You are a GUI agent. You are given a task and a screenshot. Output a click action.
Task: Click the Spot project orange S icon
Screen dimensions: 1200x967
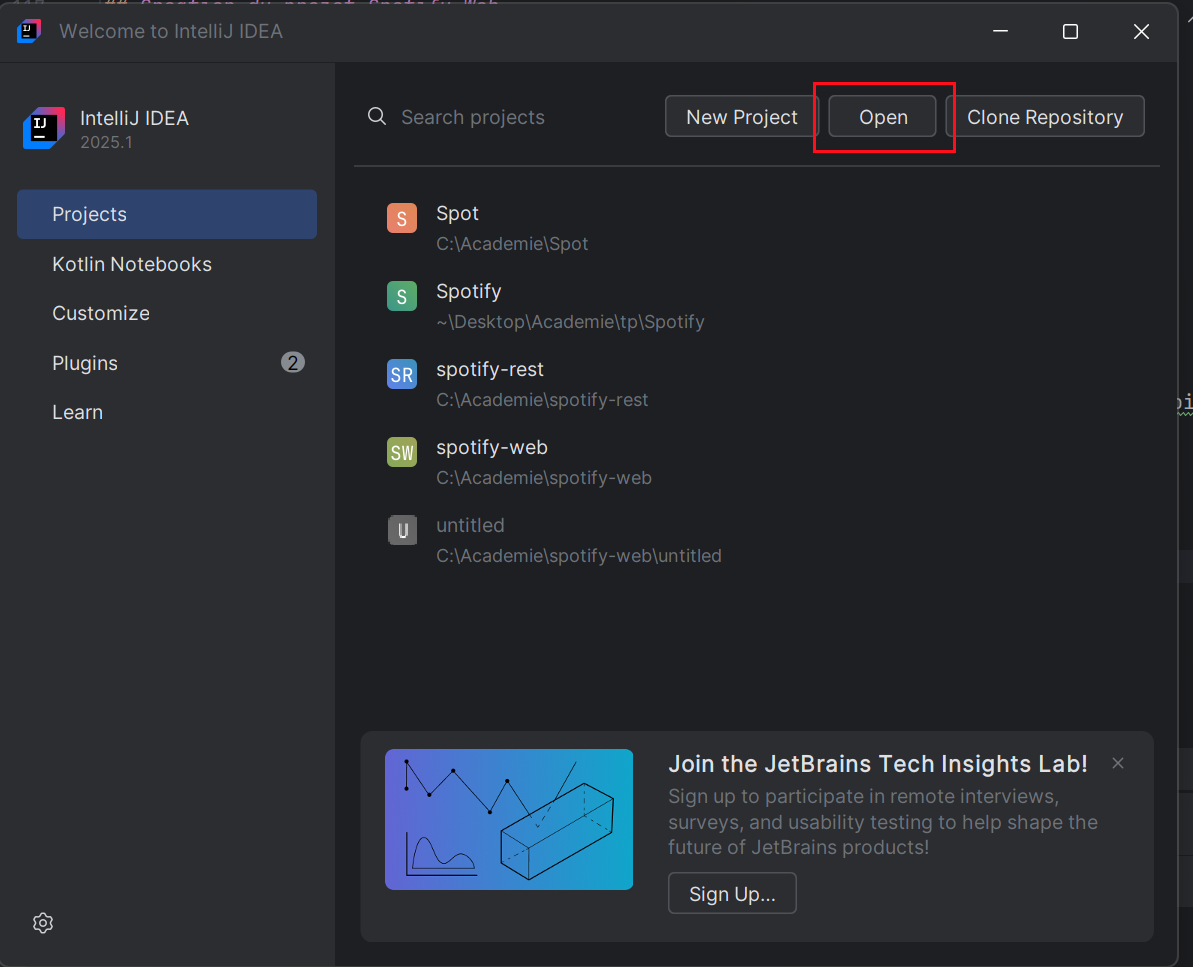tap(401, 218)
